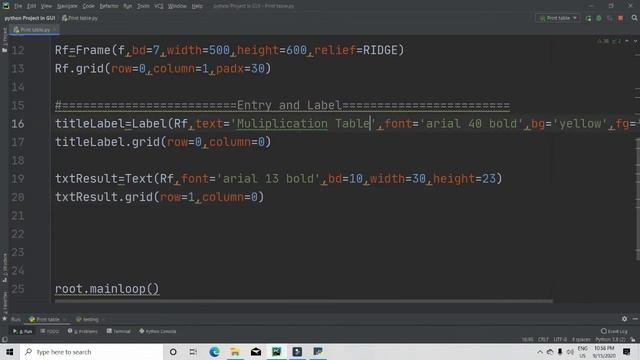Open the VCS menu
640x360 pixels.
159,6
